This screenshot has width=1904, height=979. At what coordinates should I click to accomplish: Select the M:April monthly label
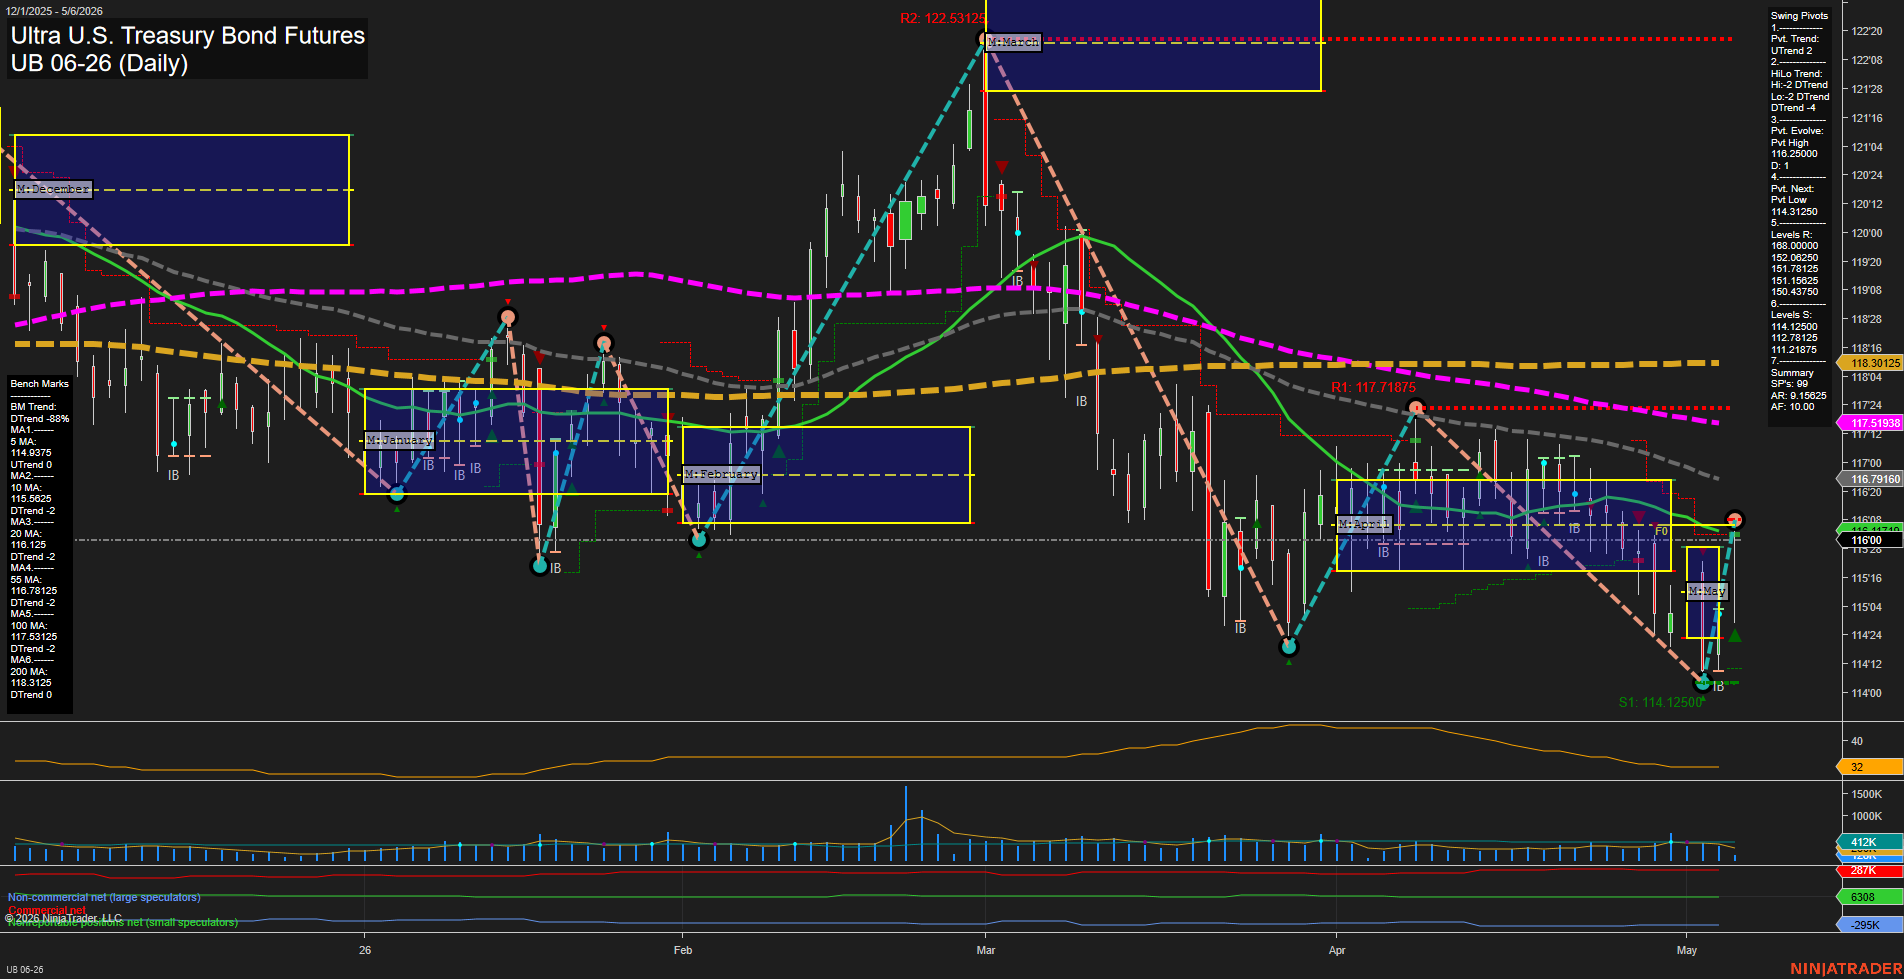click(x=1364, y=524)
